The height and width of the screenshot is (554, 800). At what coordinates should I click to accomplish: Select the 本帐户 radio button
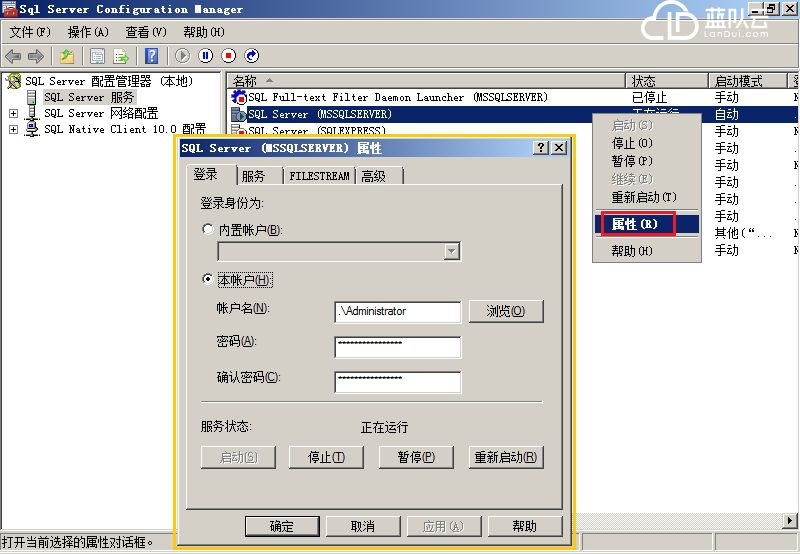point(208,279)
